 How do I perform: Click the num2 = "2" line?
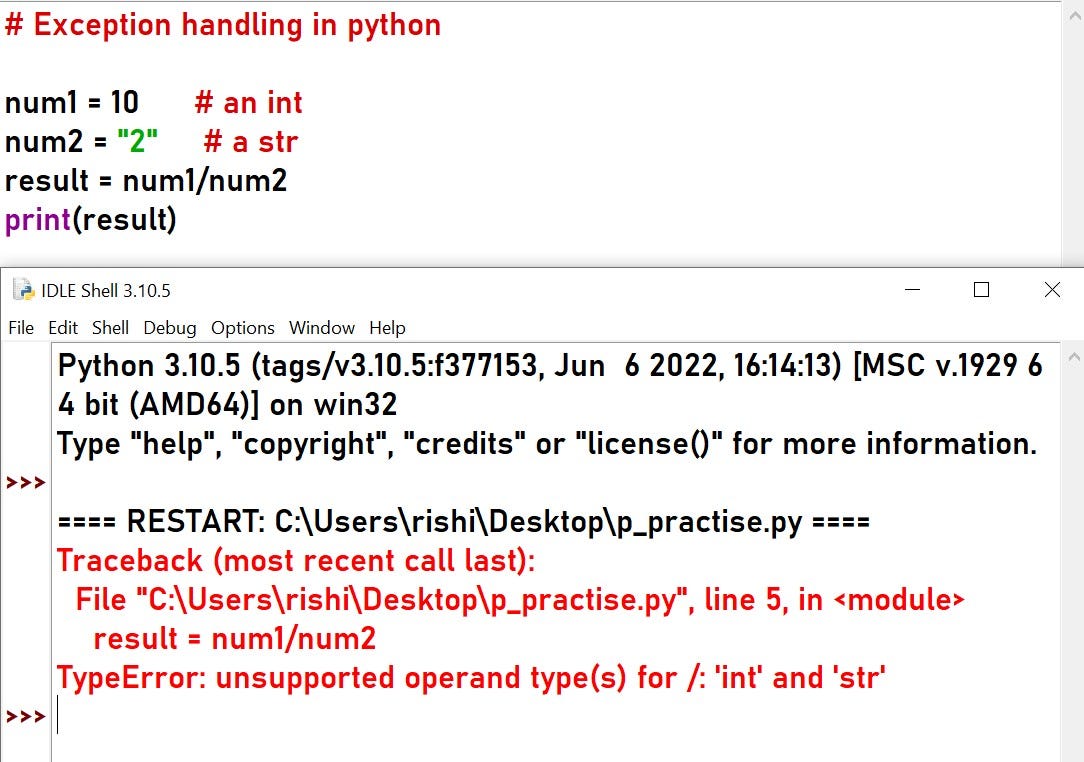[150, 142]
